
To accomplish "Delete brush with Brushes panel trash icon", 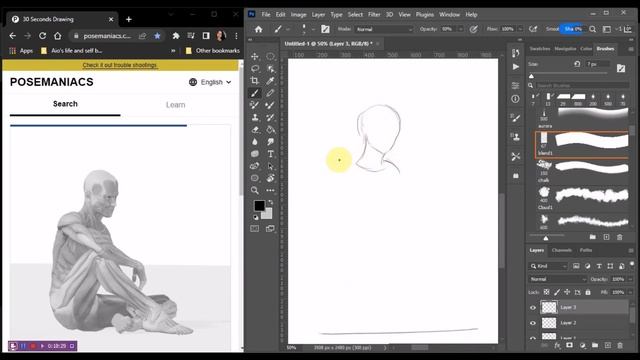I will (x=620, y=237).
